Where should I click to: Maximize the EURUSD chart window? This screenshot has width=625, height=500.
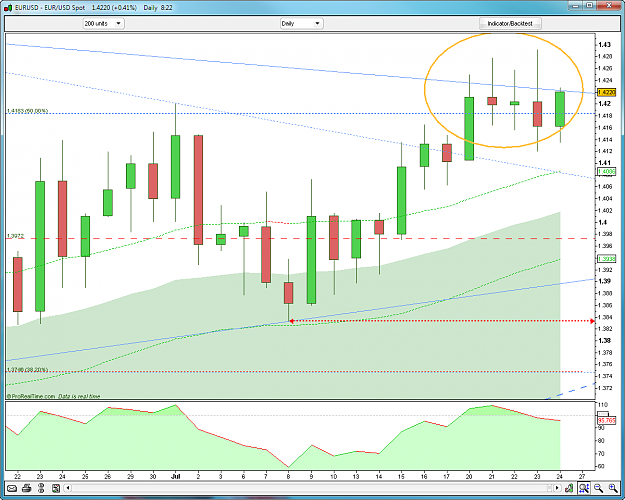coord(590,6)
